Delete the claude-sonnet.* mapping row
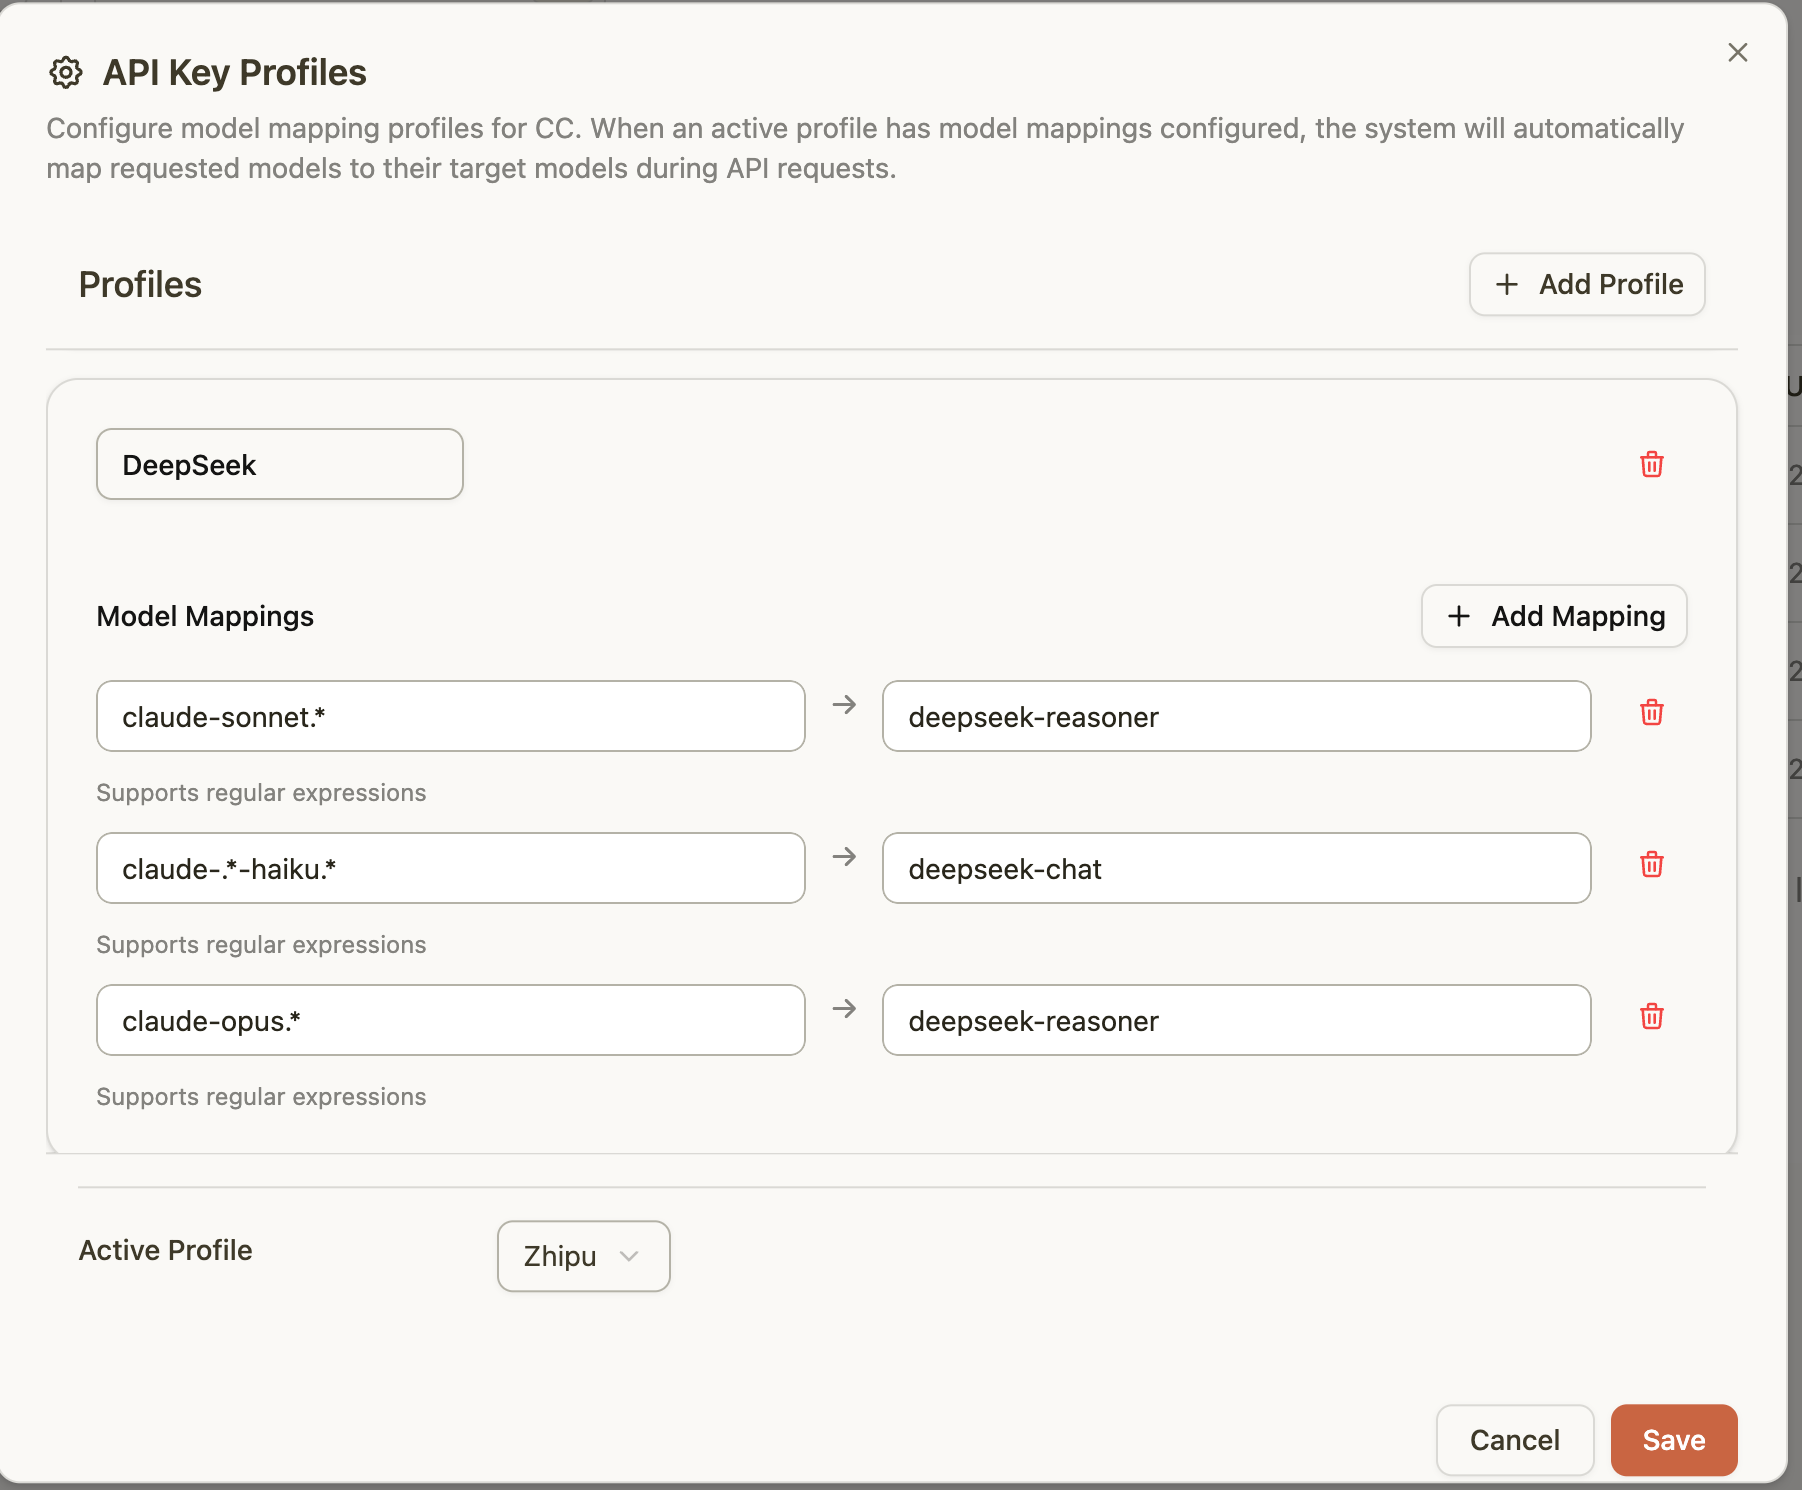Viewport: 1802px width, 1490px height. (x=1651, y=712)
